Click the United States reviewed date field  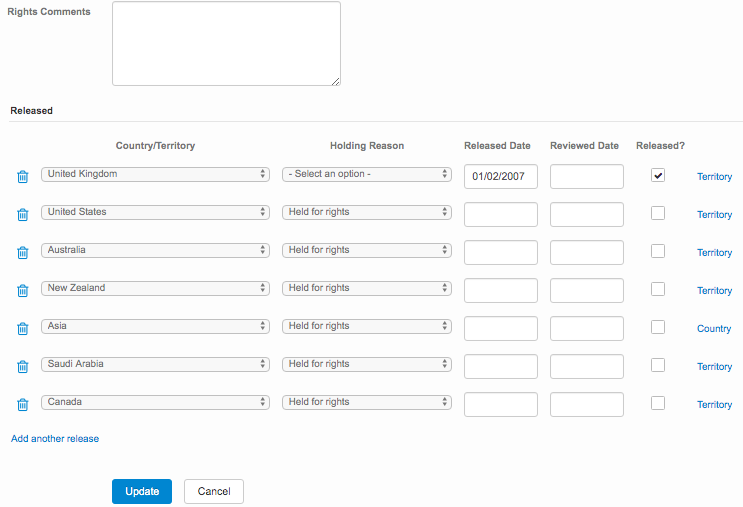[587, 214]
